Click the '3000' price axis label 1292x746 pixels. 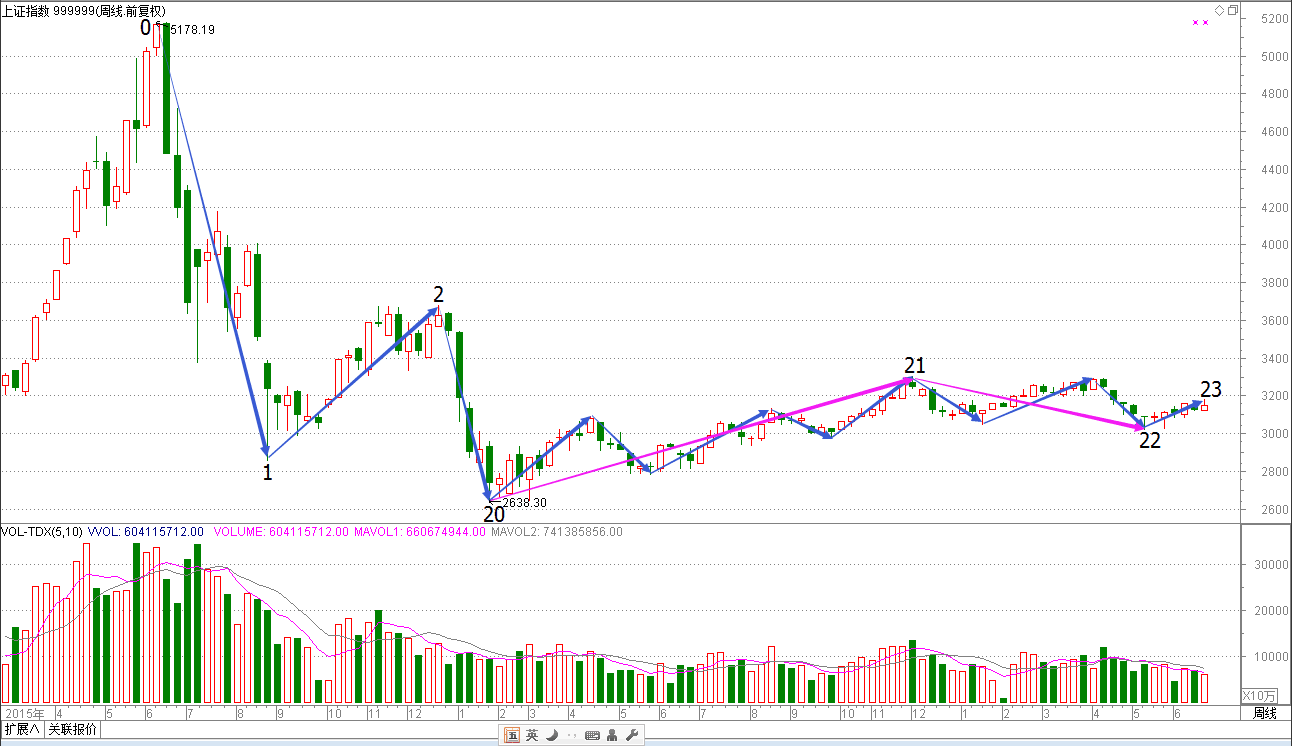coord(1274,434)
